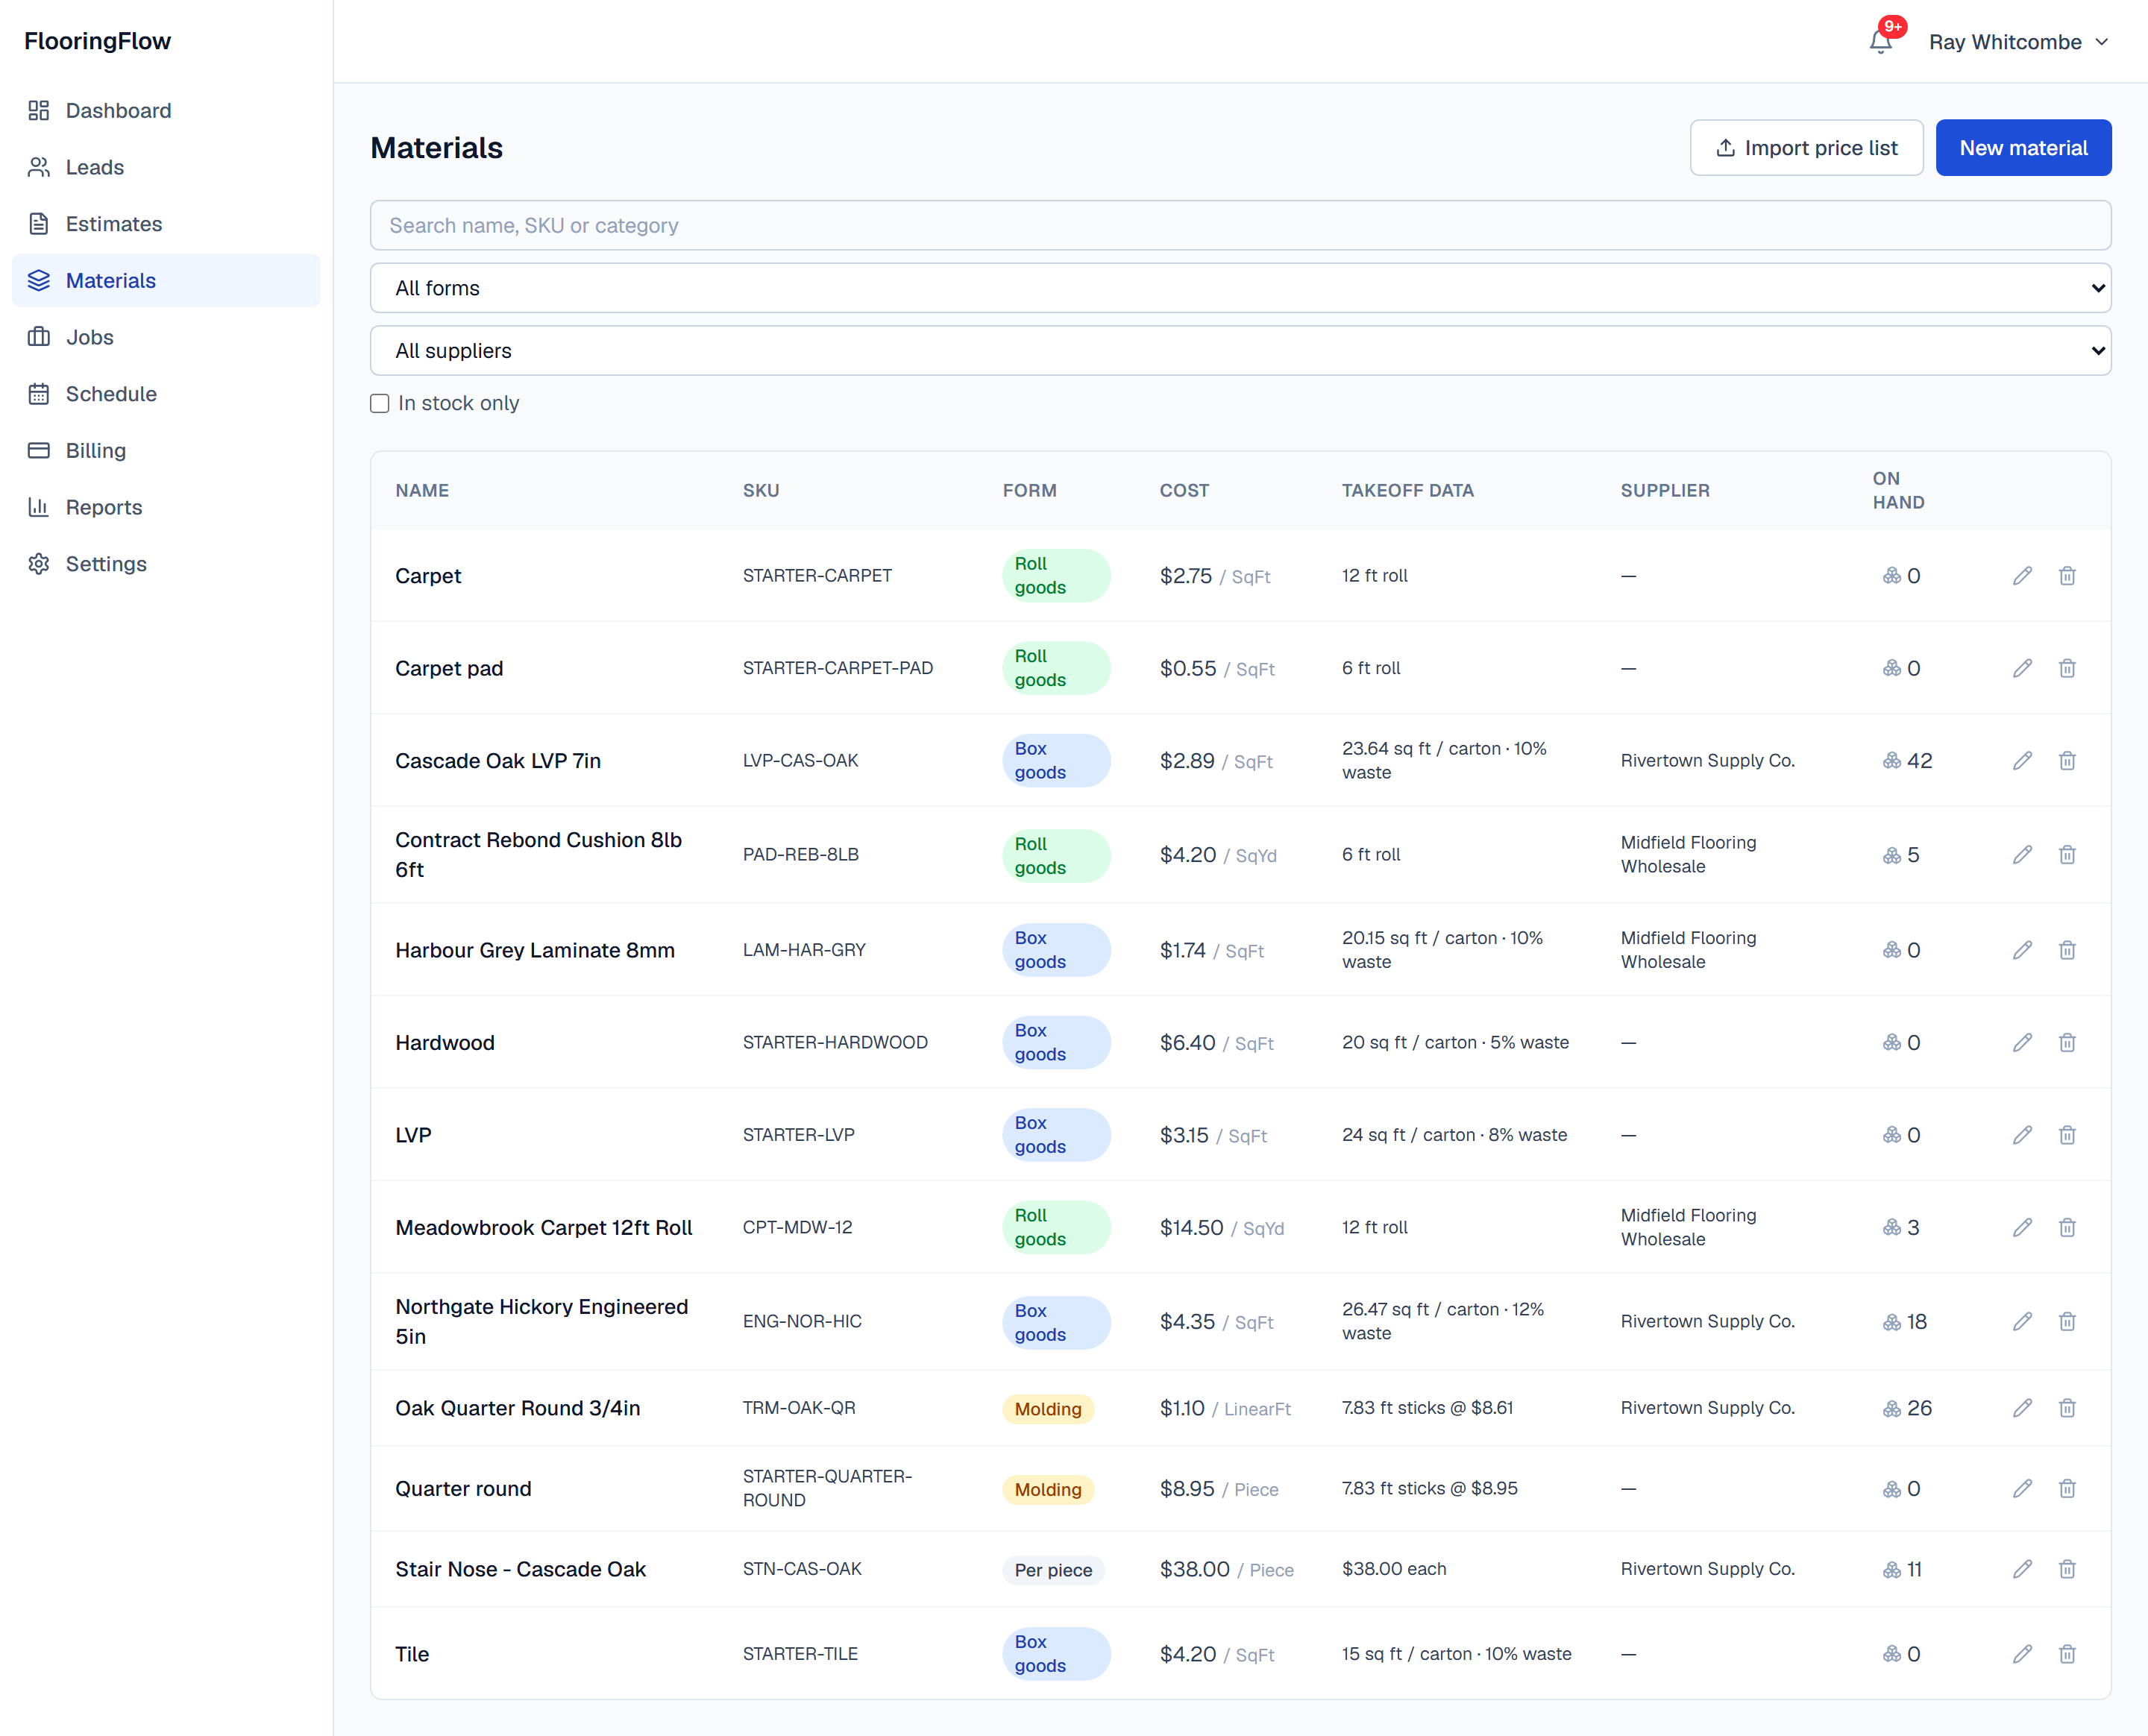Open the Jobs section
Viewport: 2148px width, 1736px height.
tap(166, 337)
